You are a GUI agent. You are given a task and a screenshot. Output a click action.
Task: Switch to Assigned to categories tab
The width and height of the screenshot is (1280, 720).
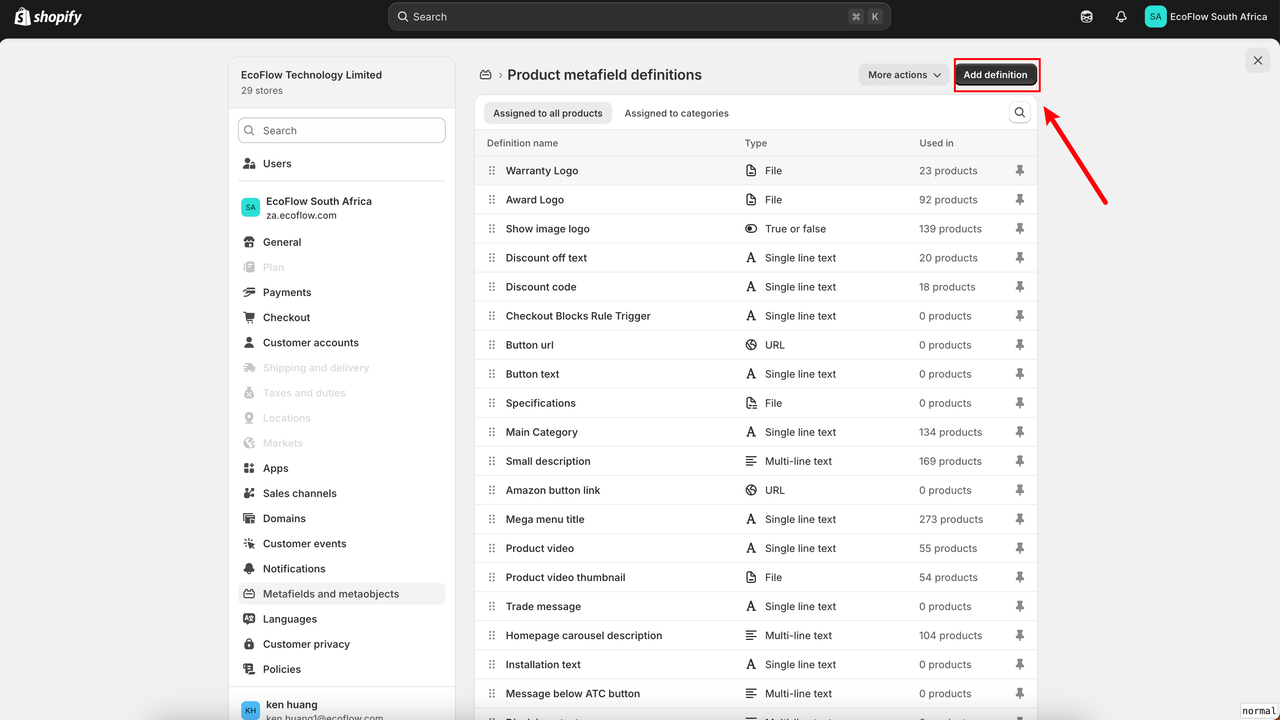tap(676, 113)
